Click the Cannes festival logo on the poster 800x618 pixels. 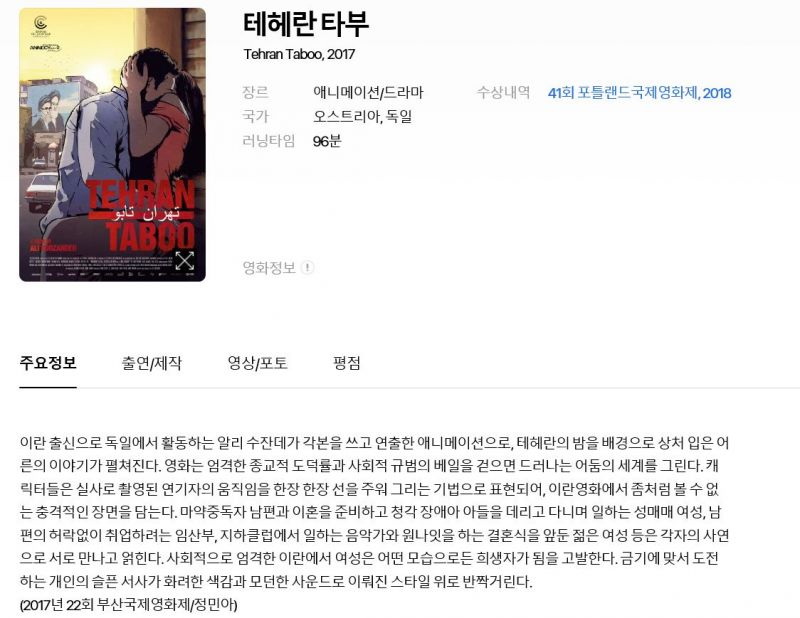coord(41,26)
